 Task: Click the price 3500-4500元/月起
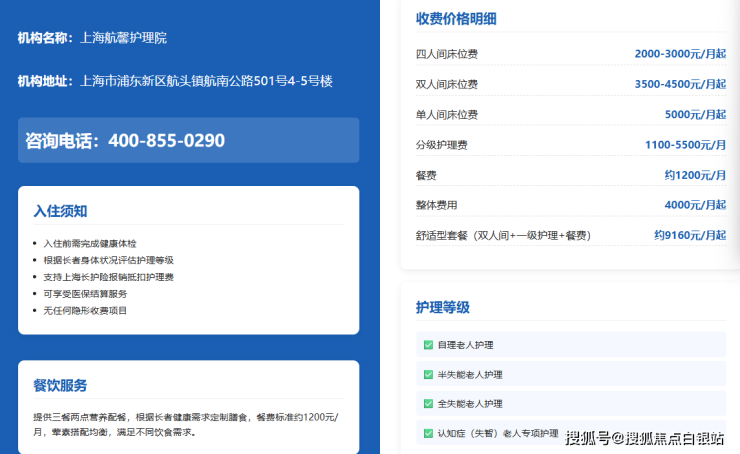coord(680,84)
